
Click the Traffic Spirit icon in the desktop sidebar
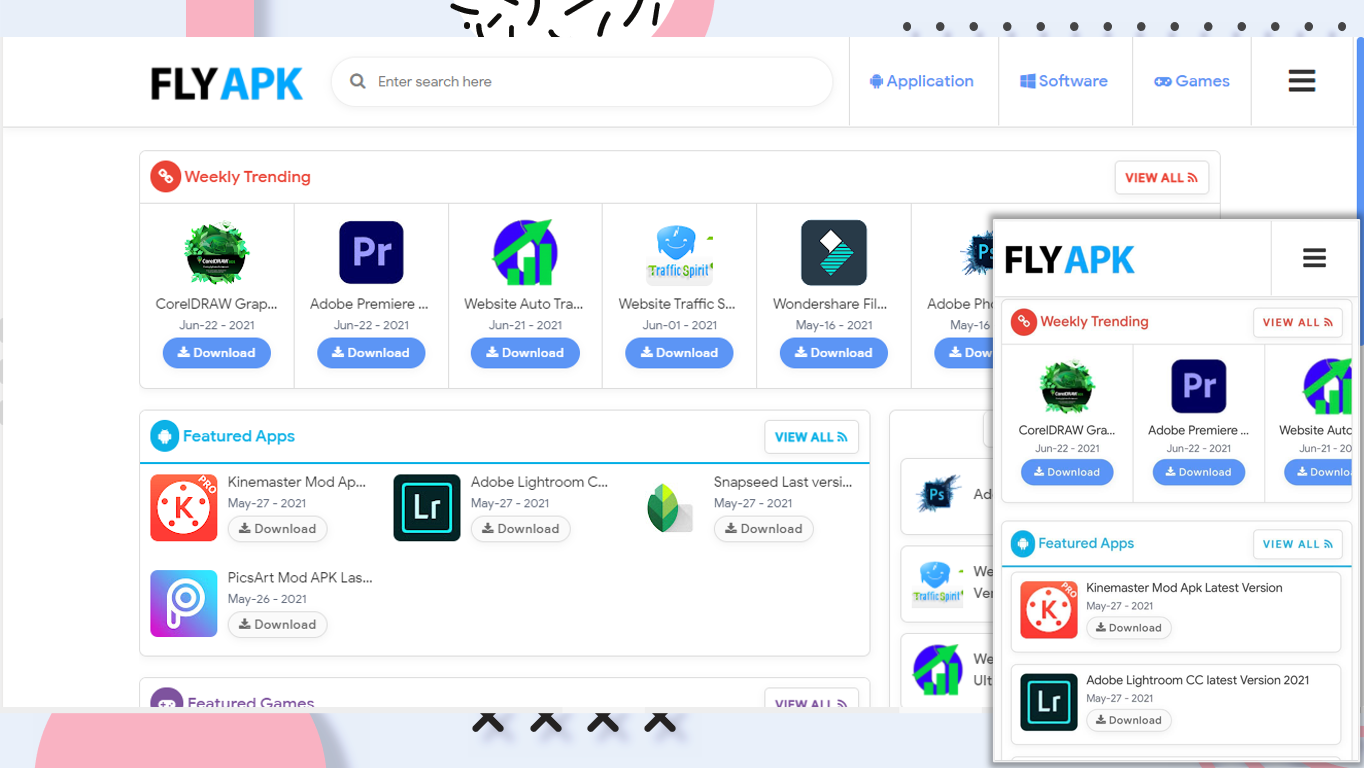(938, 583)
